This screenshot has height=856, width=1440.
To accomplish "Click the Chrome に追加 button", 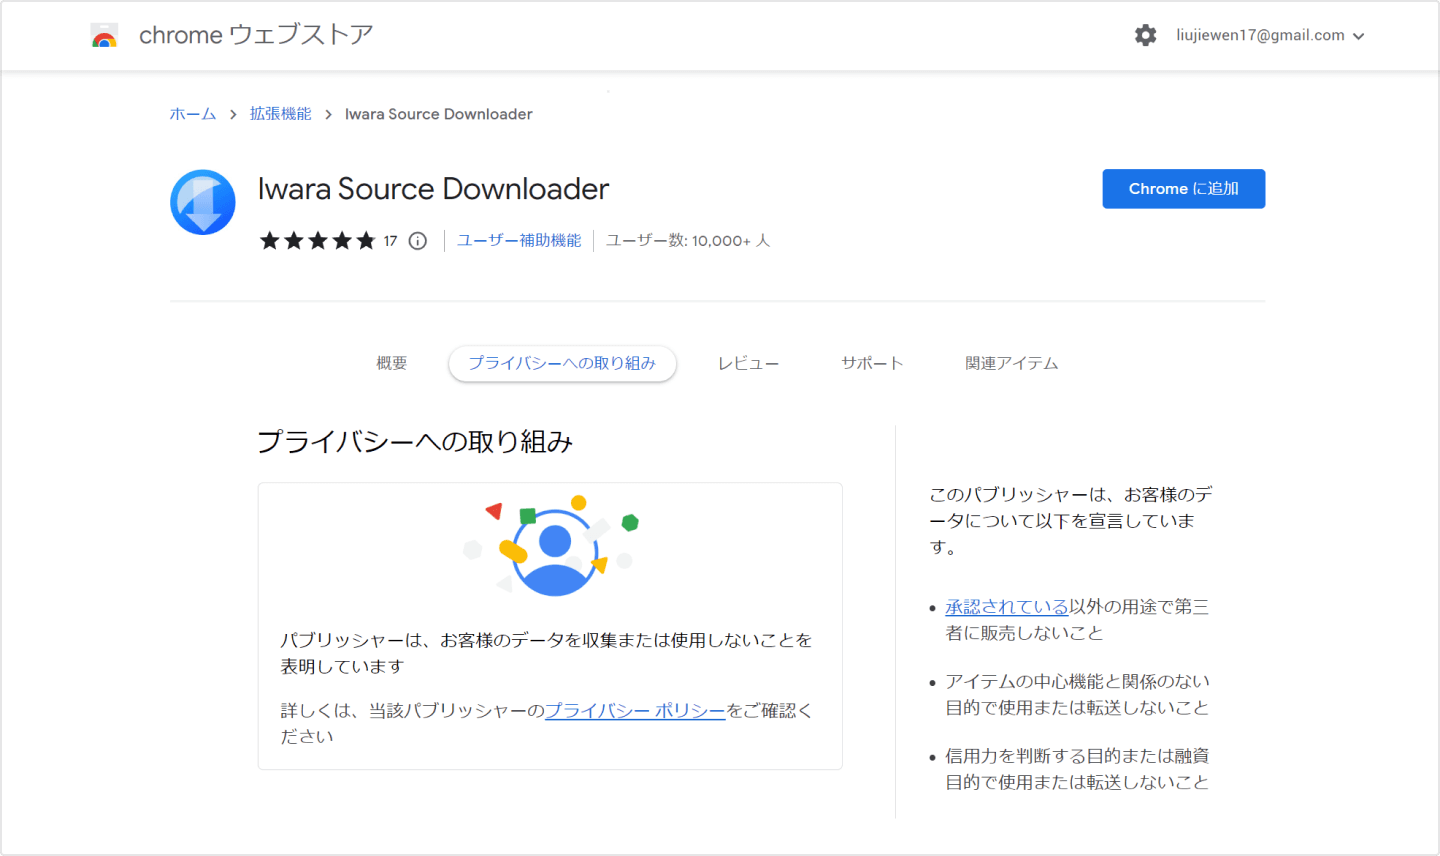I will [1184, 189].
